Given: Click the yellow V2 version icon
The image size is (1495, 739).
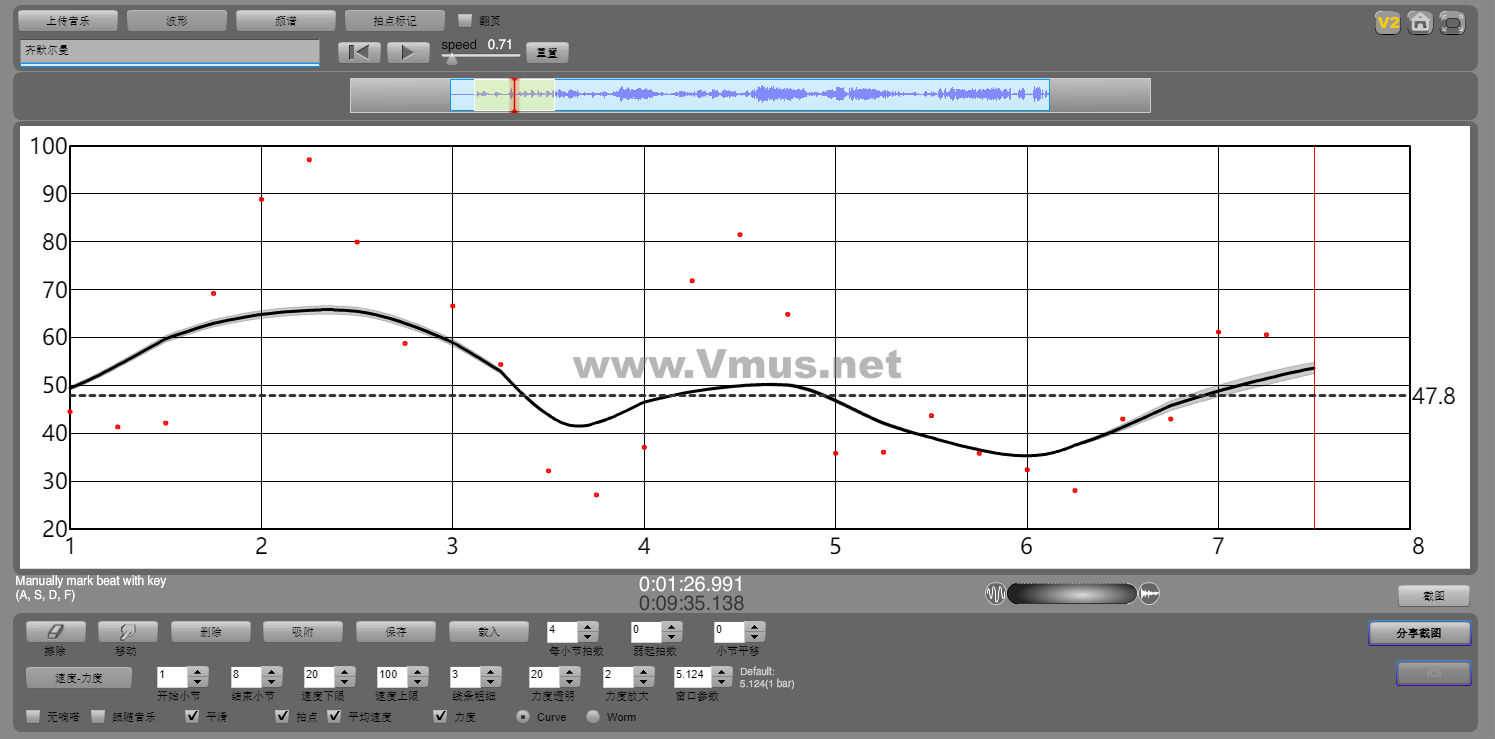Looking at the screenshot, I should (1387, 23).
